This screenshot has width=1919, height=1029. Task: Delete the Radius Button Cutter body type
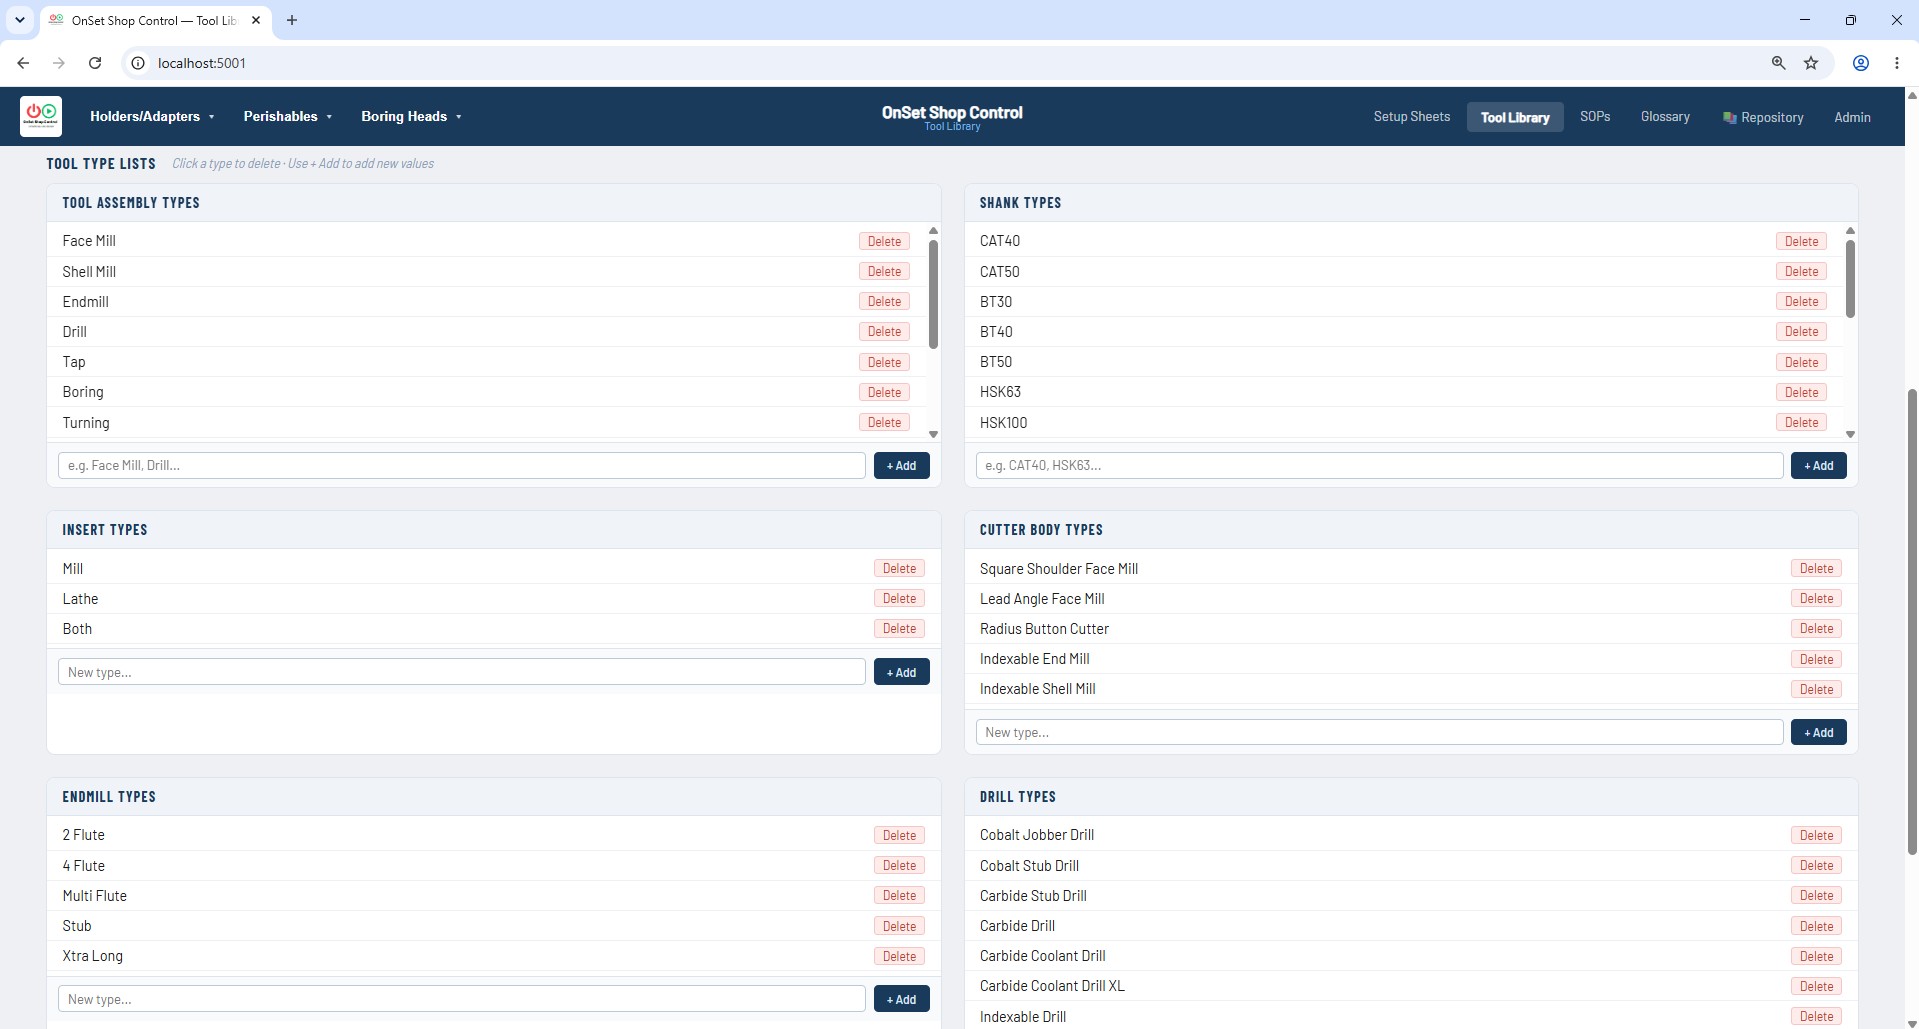[x=1816, y=629]
